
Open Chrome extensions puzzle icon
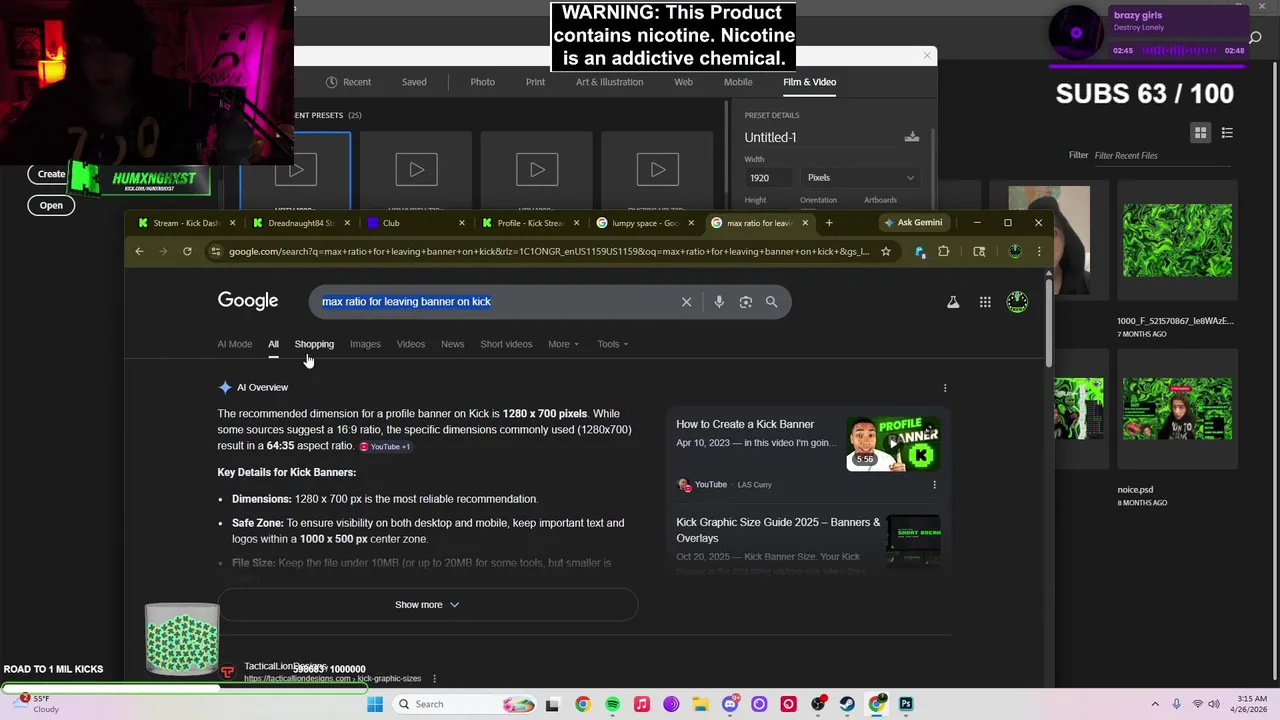click(x=943, y=251)
